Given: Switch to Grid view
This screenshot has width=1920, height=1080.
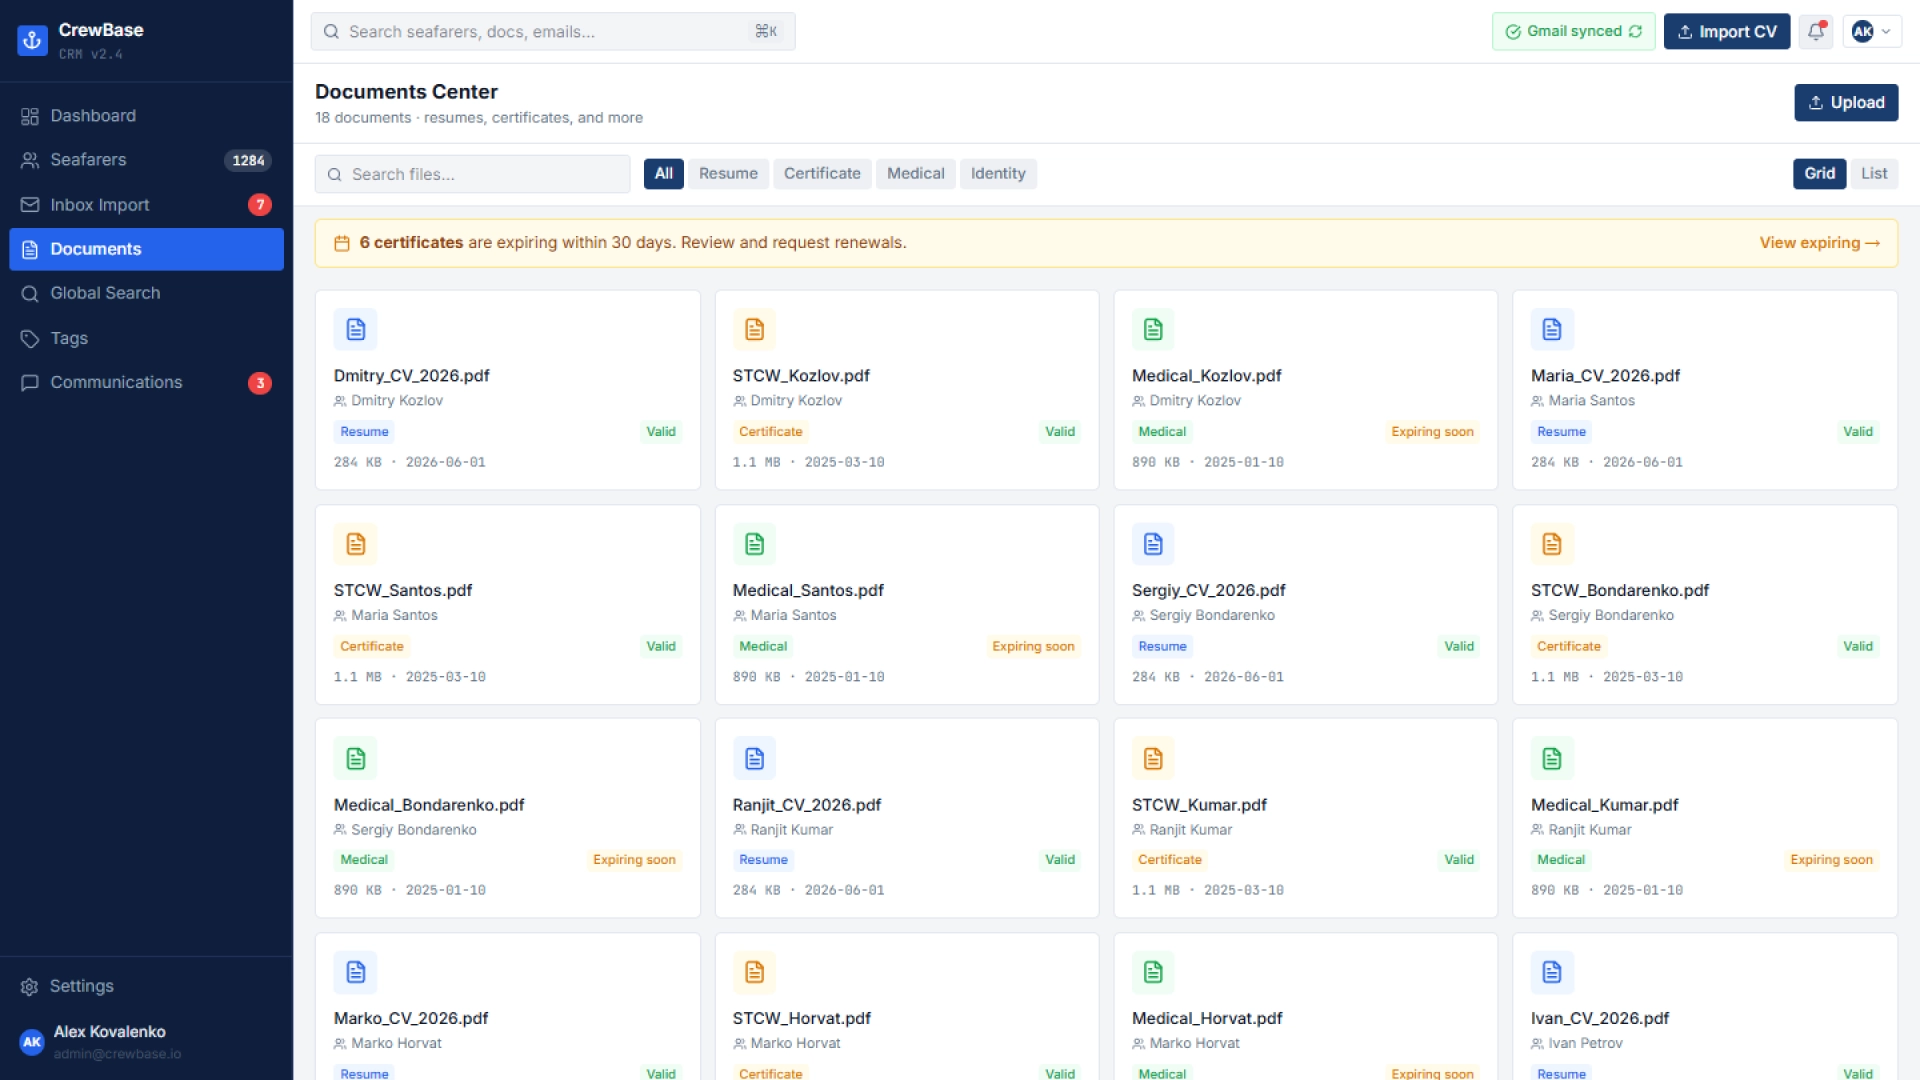Looking at the screenshot, I should pyautogui.click(x=1819, y=174).
